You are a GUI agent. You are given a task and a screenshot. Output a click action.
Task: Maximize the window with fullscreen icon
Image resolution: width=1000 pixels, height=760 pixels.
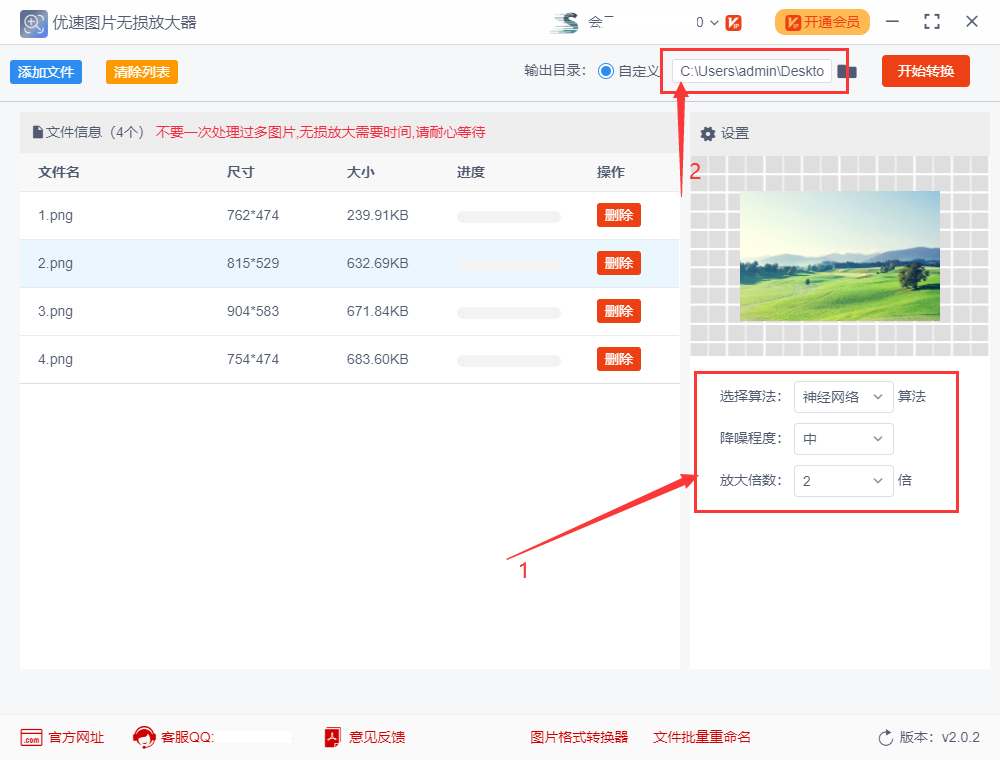tap(932, 22)
